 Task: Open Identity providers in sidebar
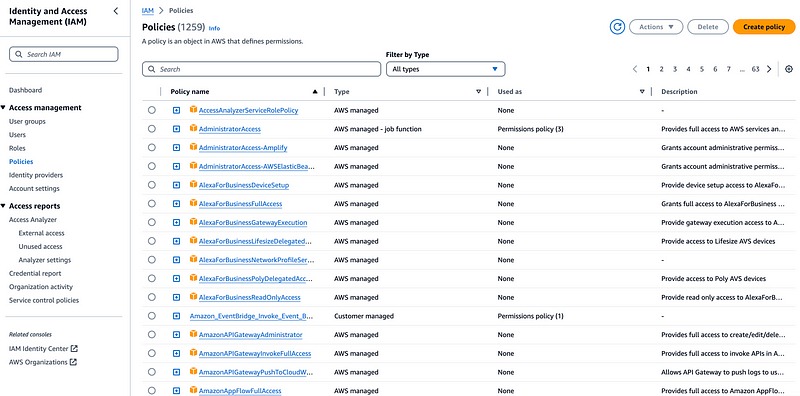click(x=36, y=175)
